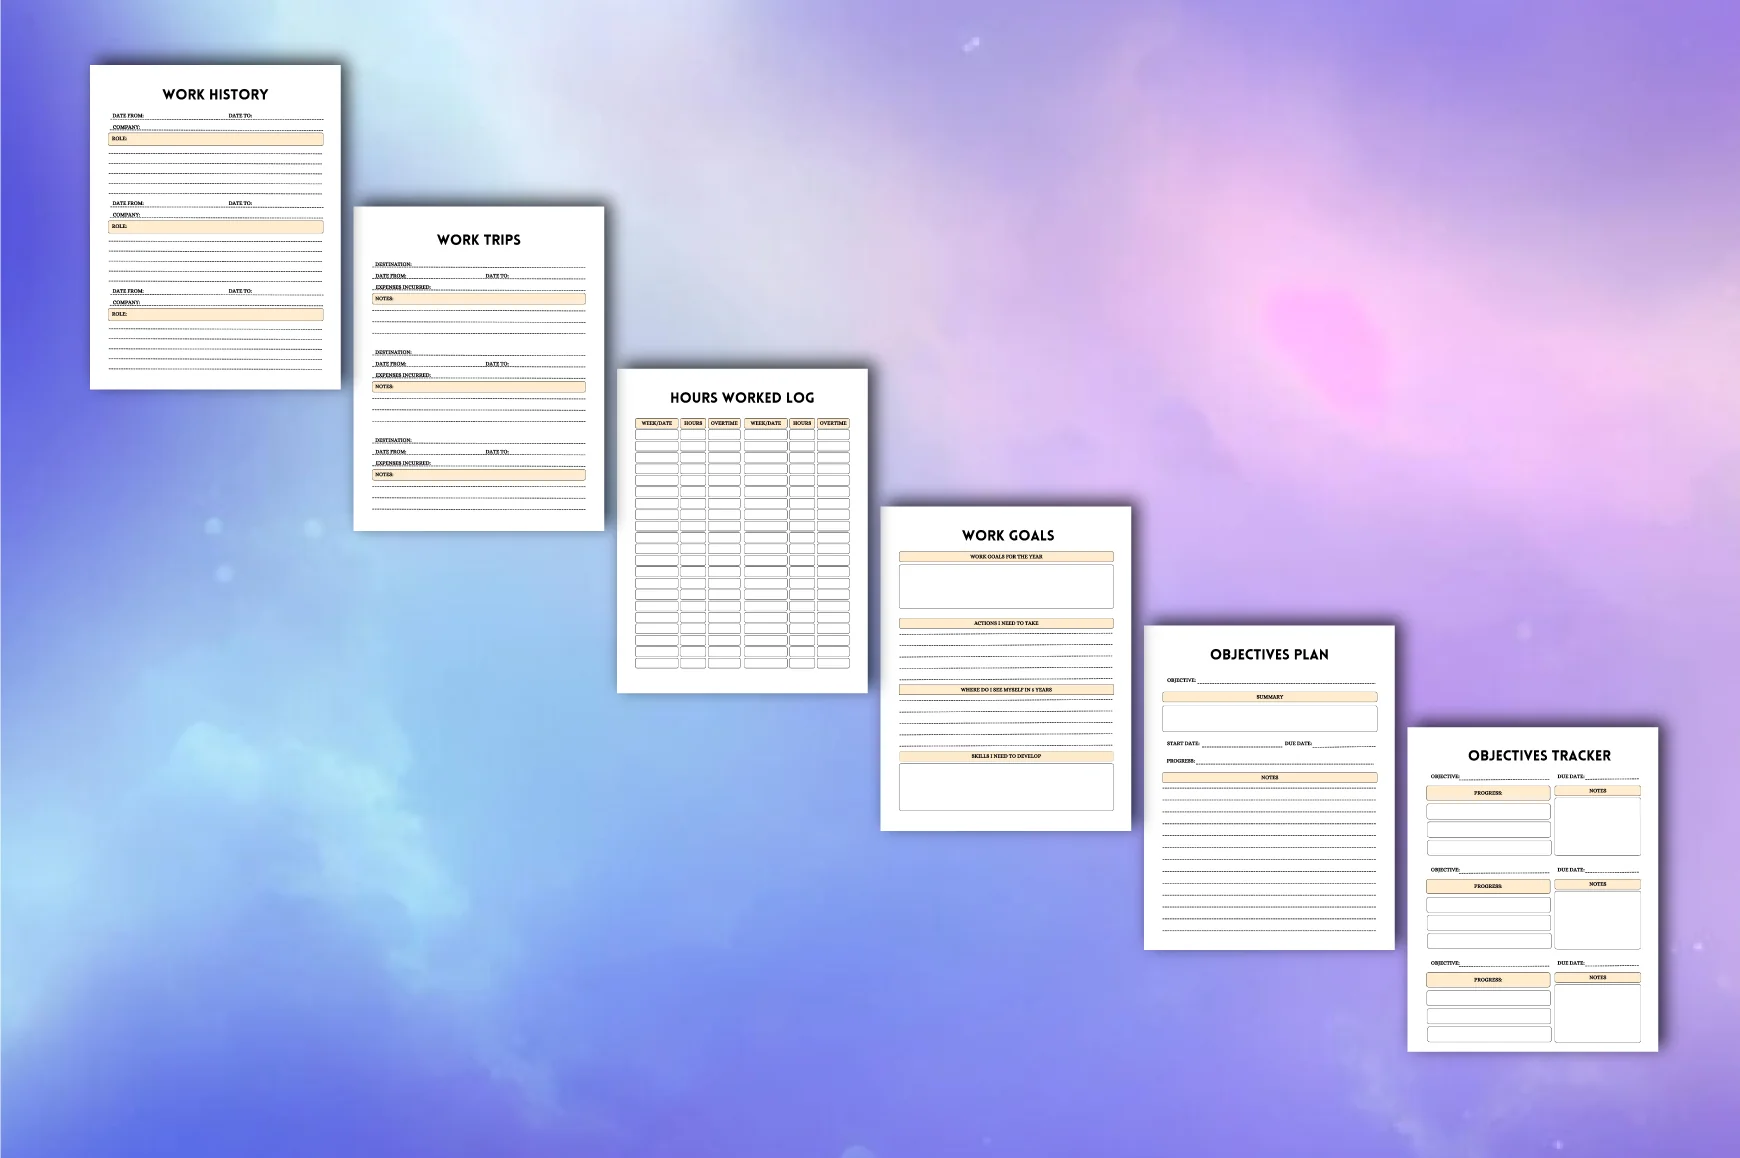Screen dimensions: 1740x1158
Task: Click the 'NOTES' header in Objectives Plan
Action: (x=1269, y=777)
